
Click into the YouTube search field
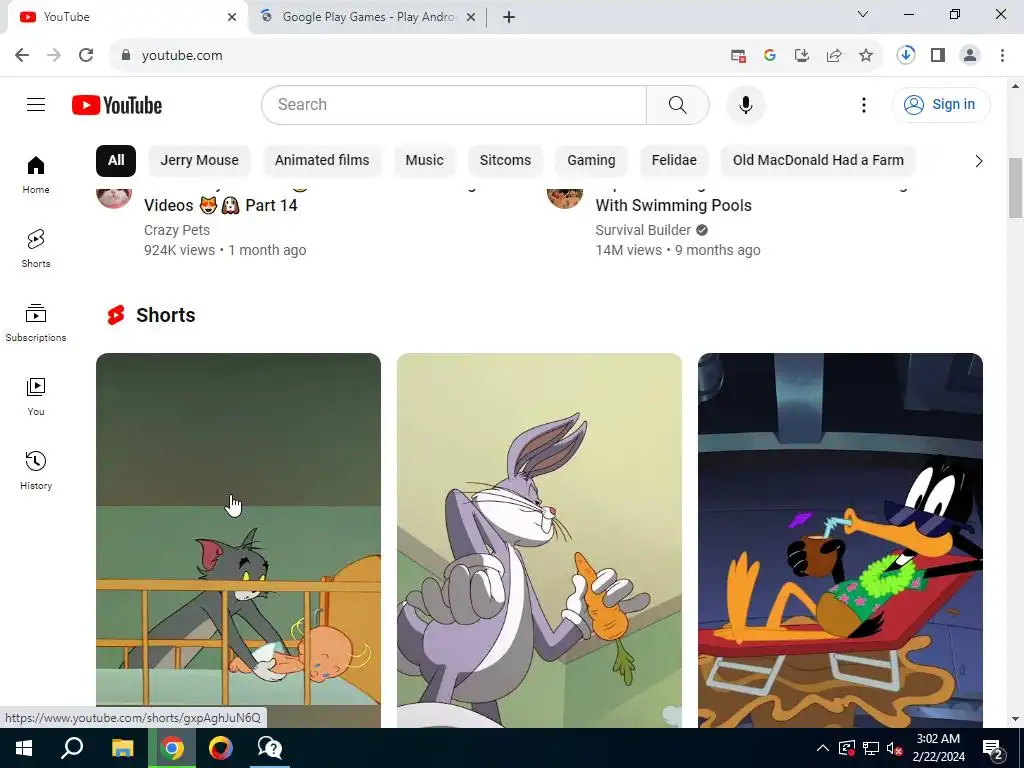tap(454, 104)
